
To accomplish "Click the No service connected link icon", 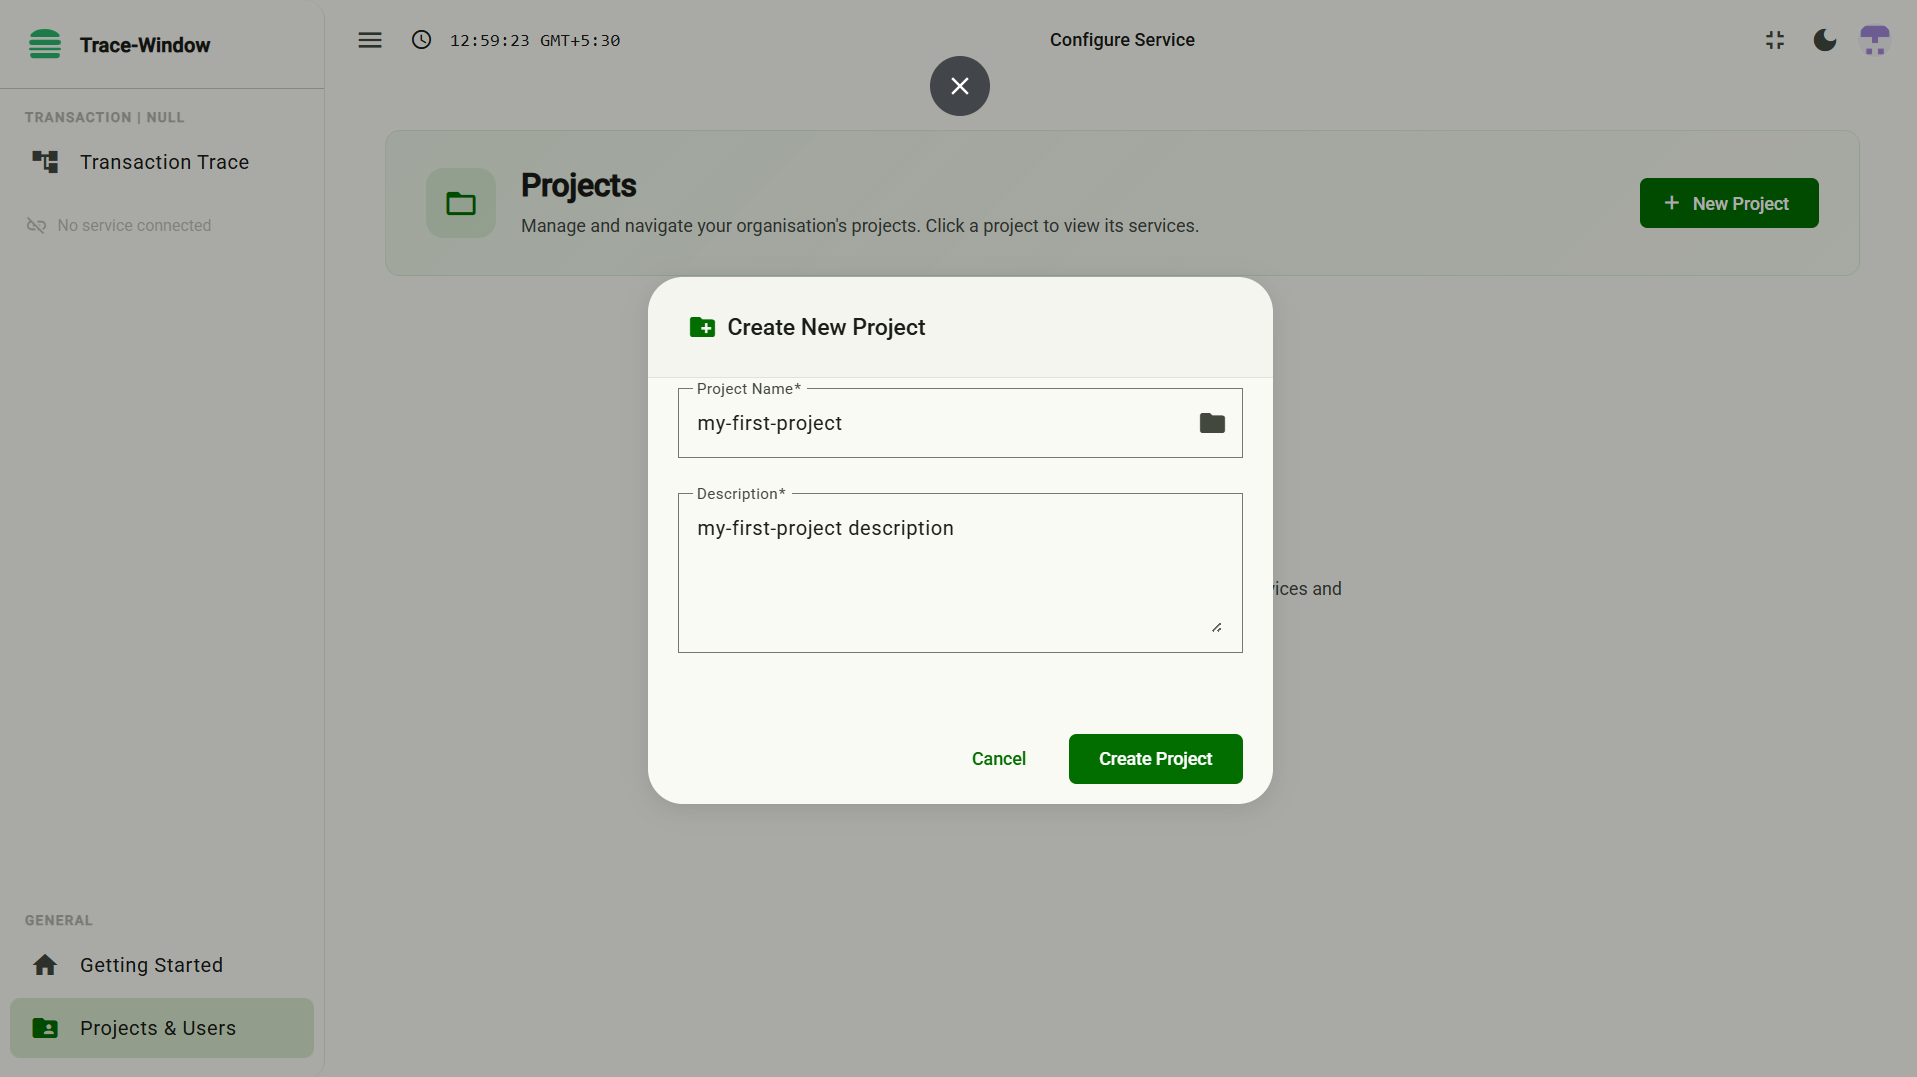I will point(36,226).
